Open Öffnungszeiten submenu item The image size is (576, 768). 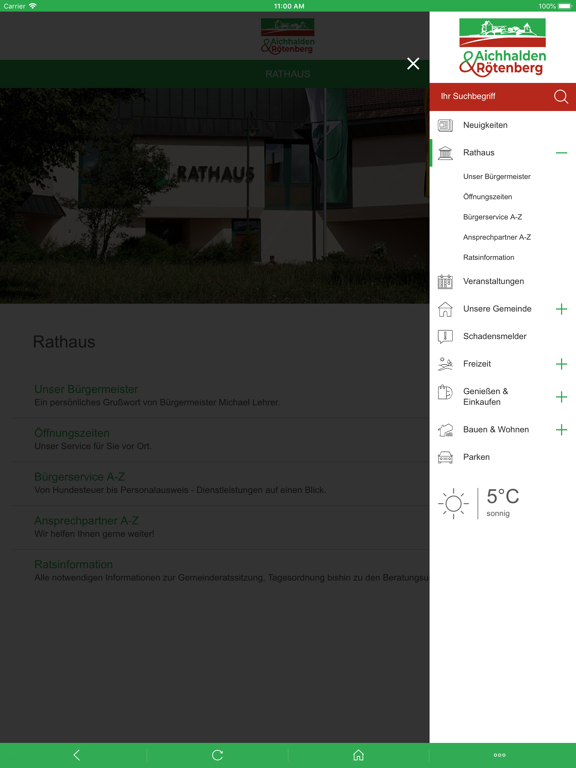pos(487,196)
